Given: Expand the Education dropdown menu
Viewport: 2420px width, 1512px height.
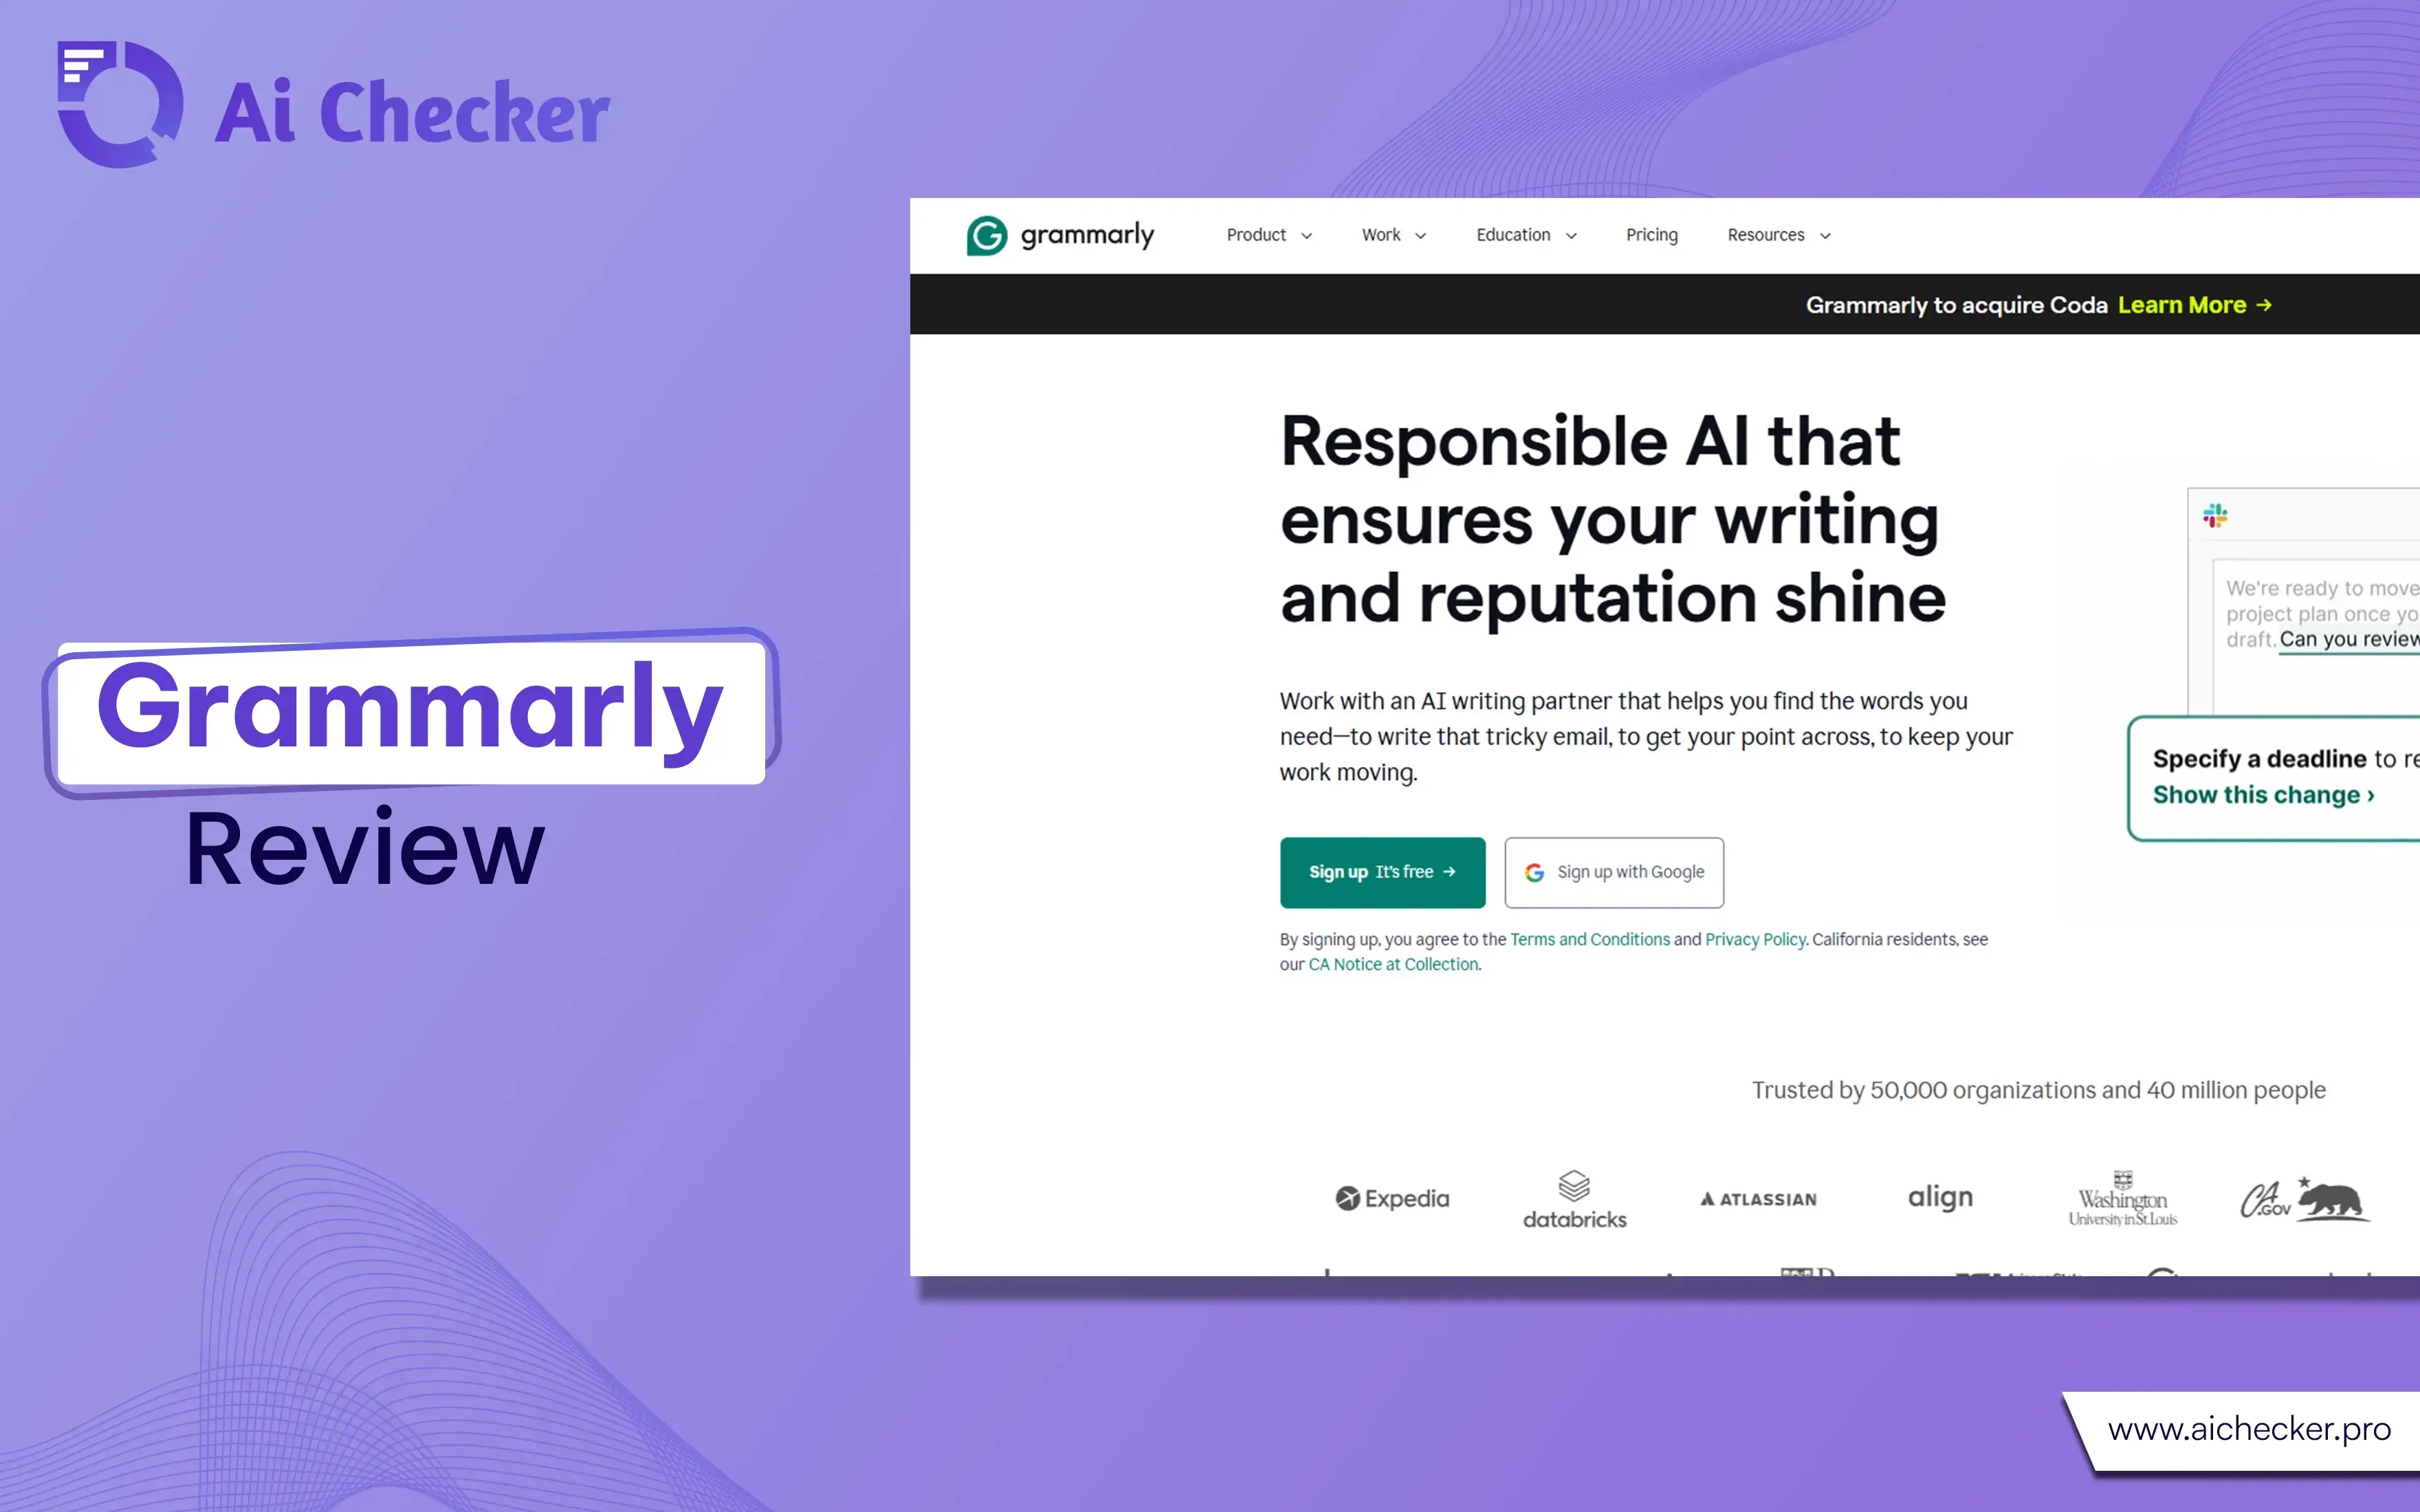Looking at the screenshot, I should [1524, 235].
